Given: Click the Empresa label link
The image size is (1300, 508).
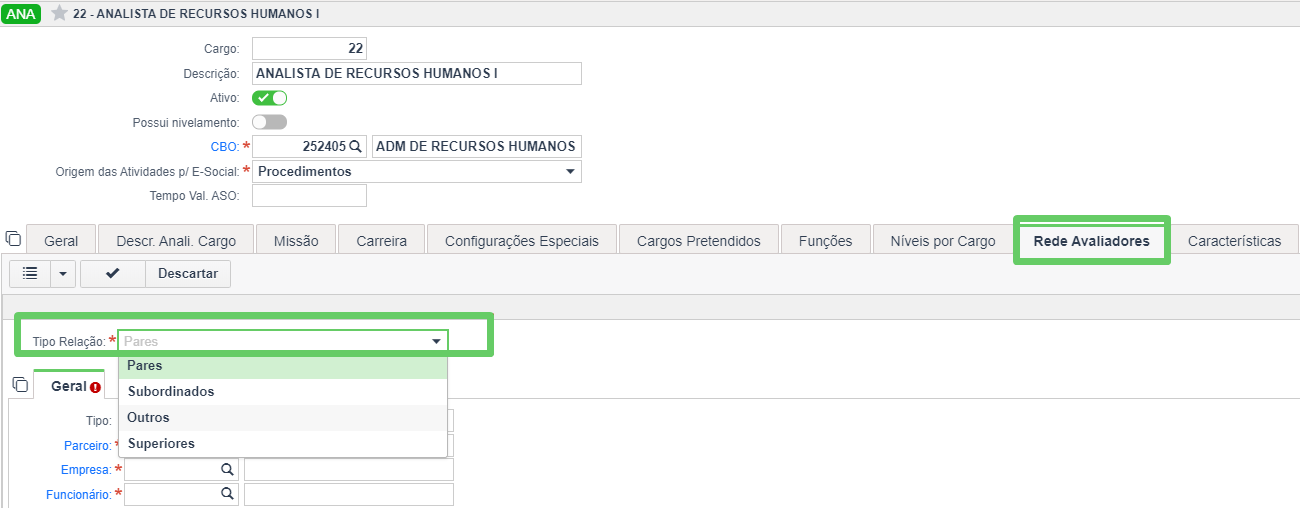Looking at the screenshot, I should (x=86, y=469).
